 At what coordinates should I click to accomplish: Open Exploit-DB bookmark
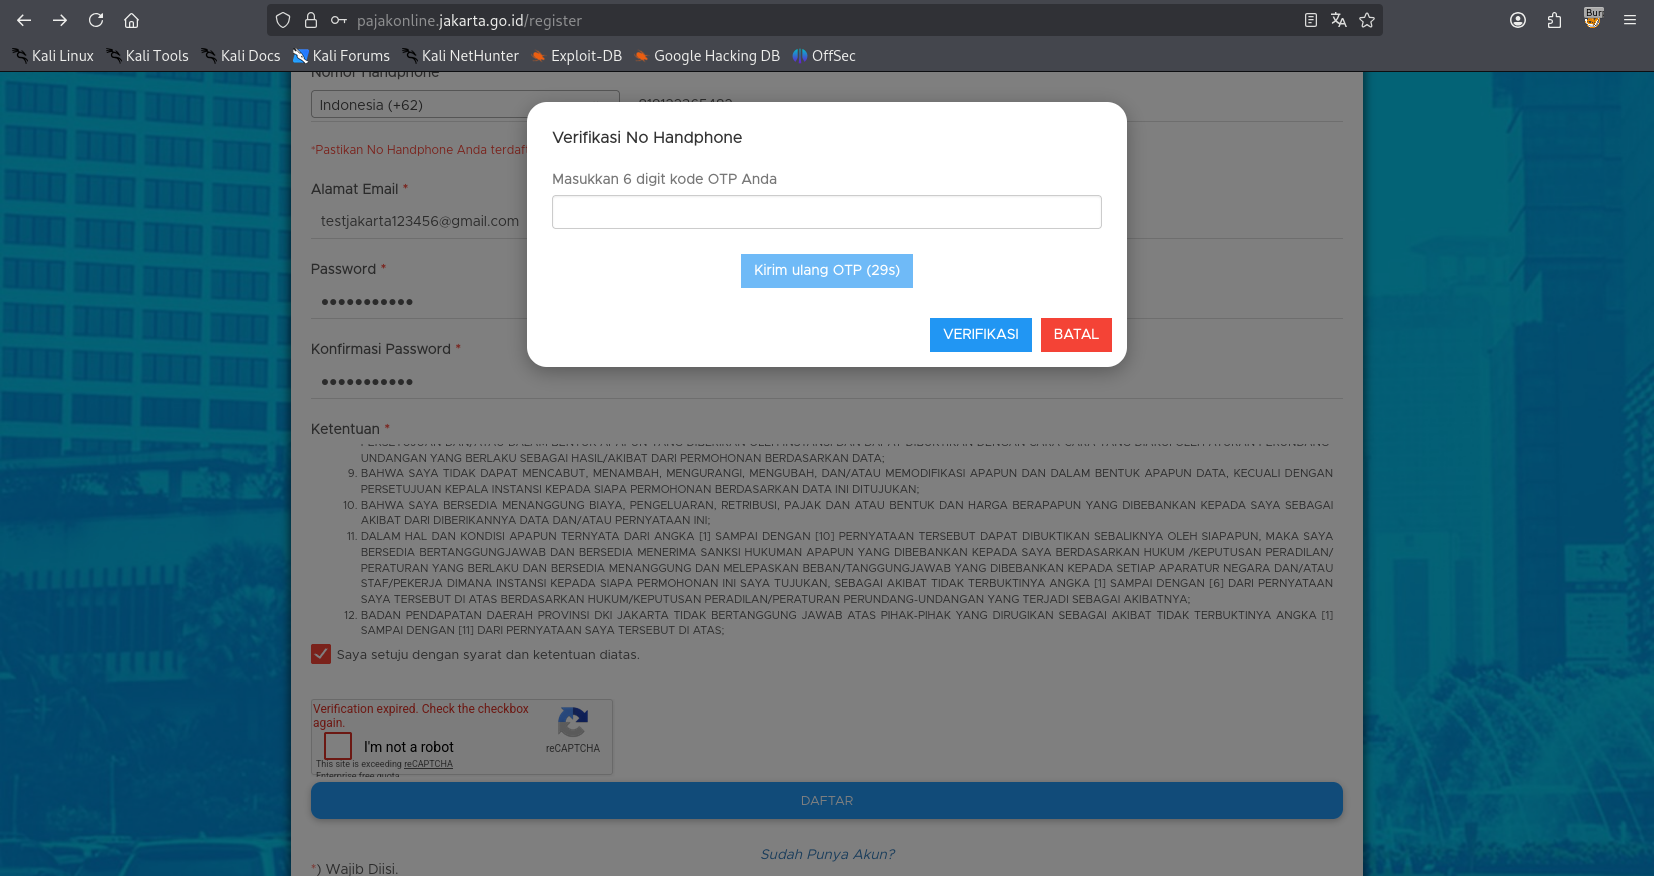pyautogui.click(x=576, y=56)
